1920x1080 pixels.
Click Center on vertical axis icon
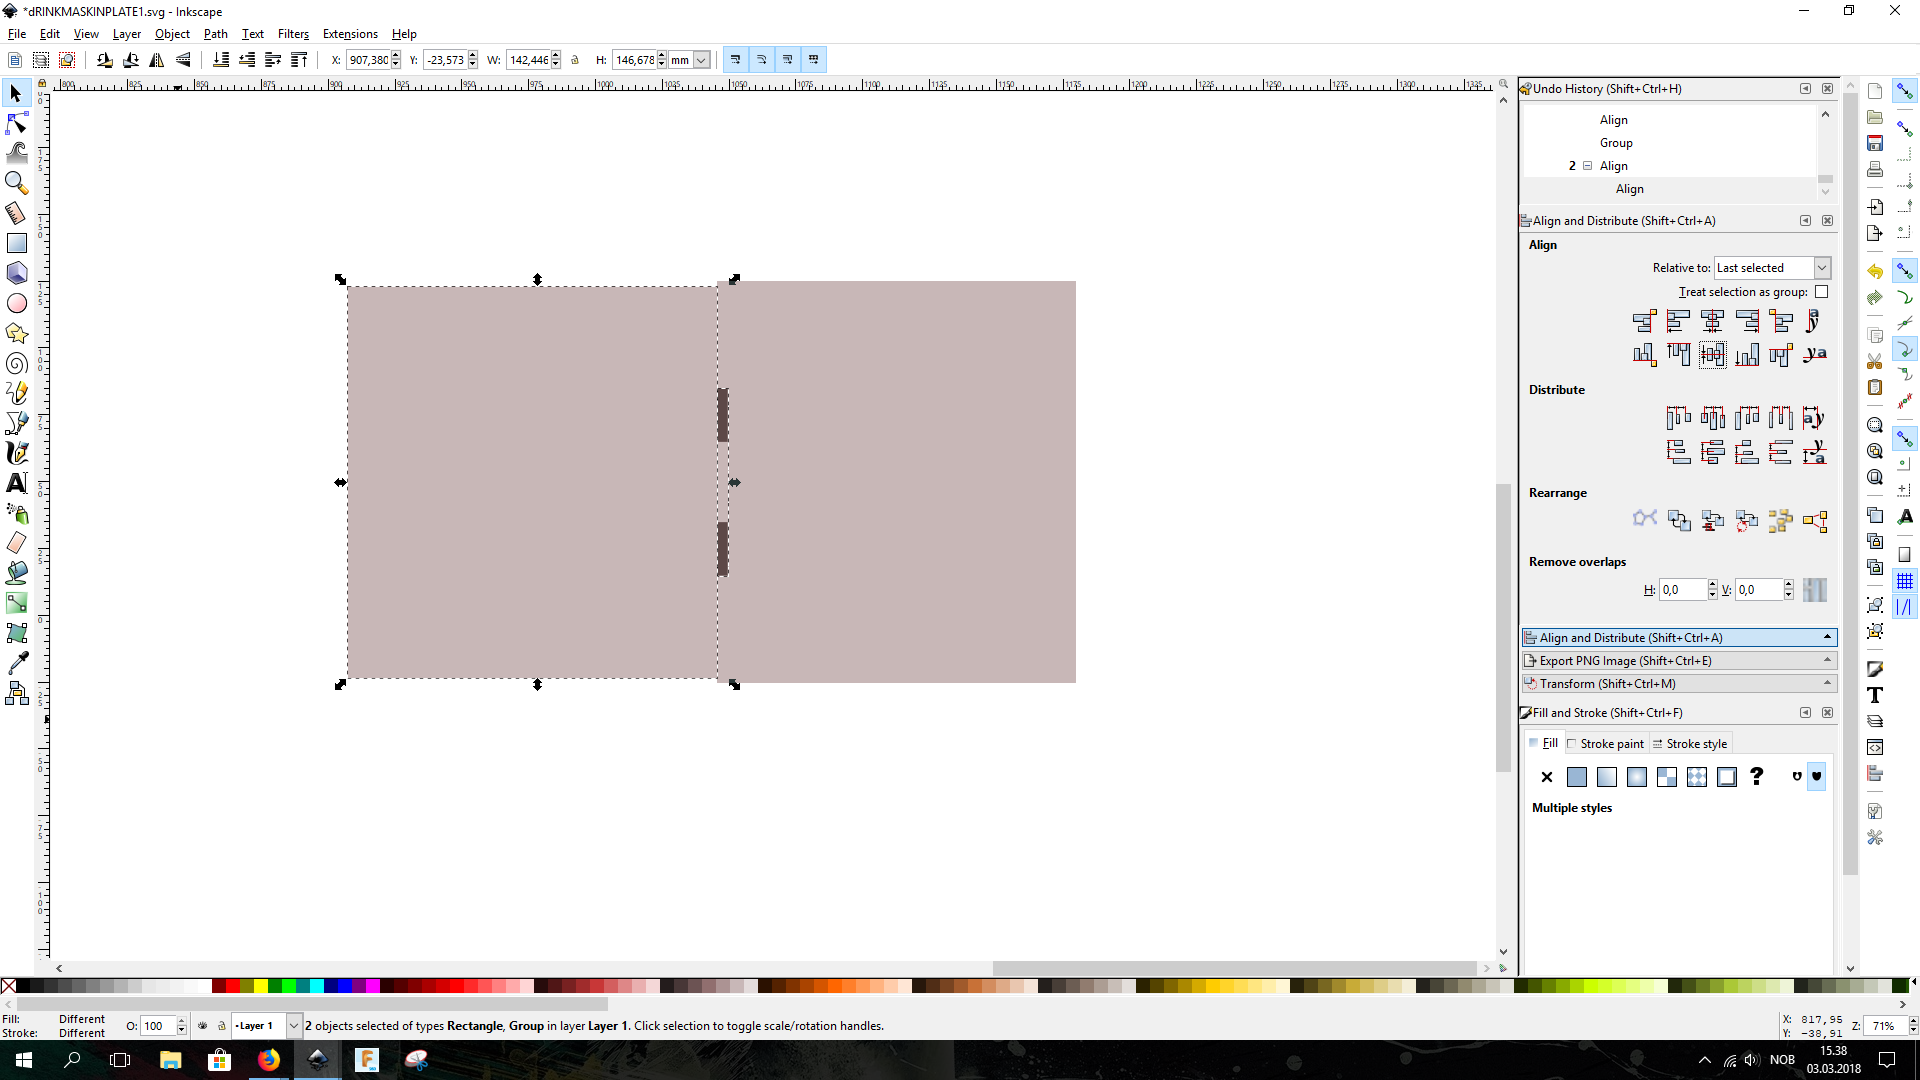[1712, 321]
